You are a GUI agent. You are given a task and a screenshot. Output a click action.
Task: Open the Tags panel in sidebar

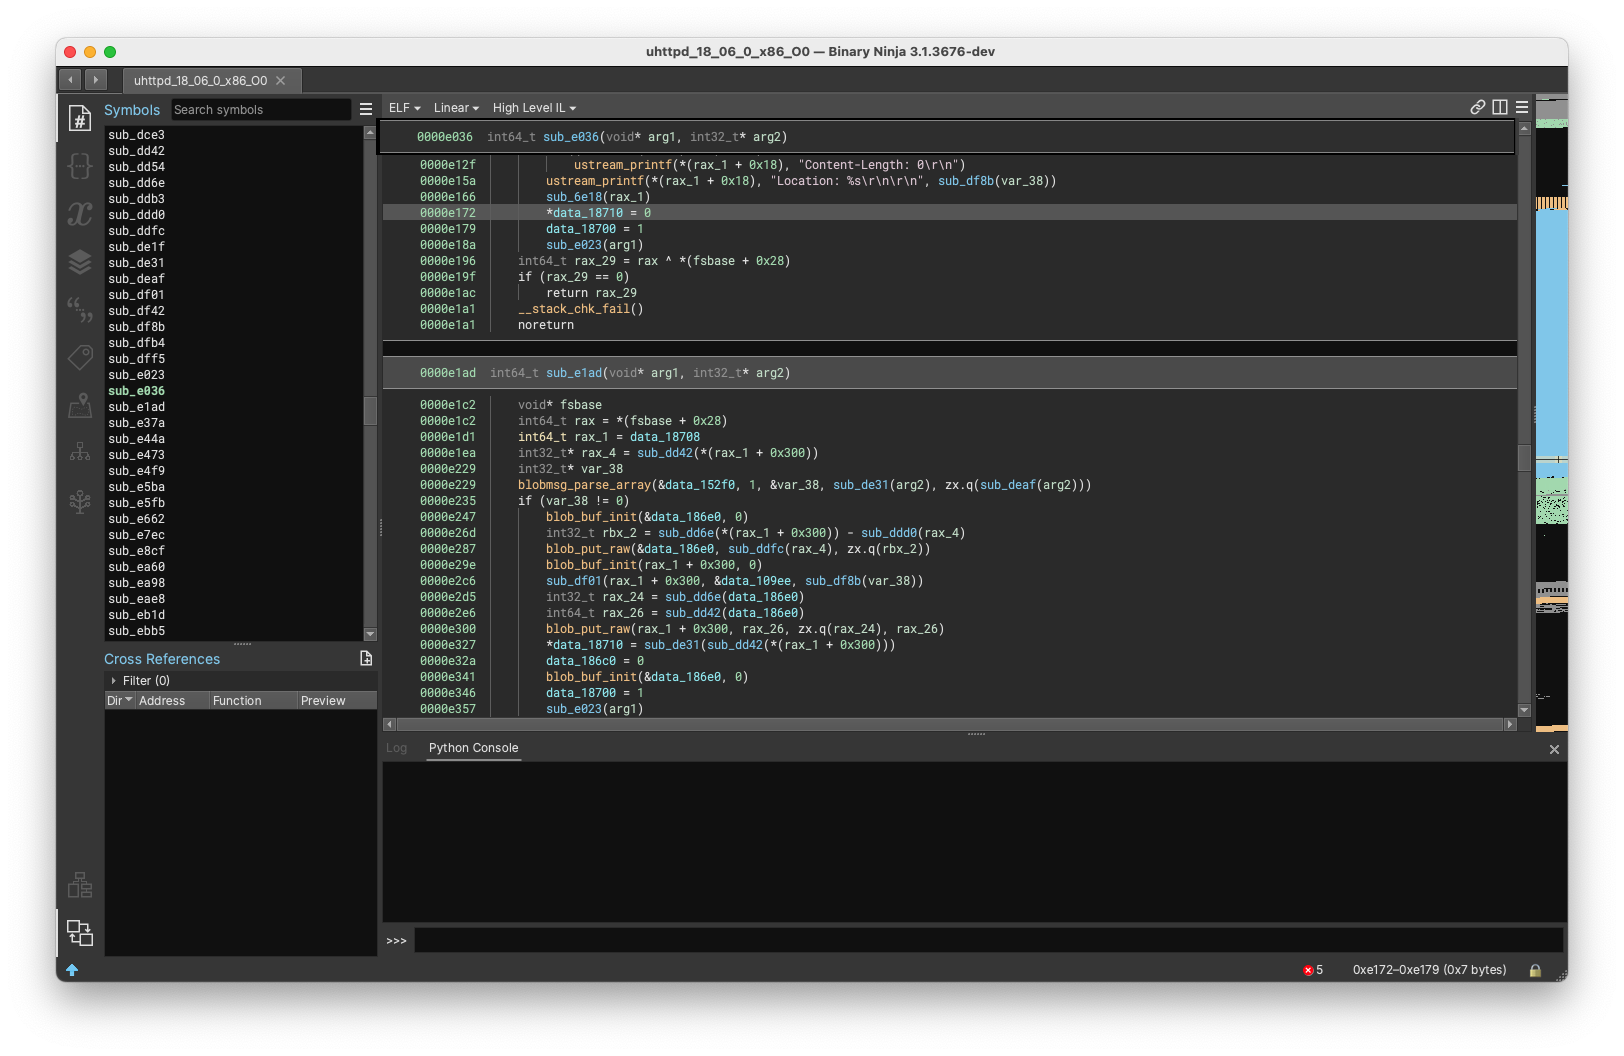(78, 357)
